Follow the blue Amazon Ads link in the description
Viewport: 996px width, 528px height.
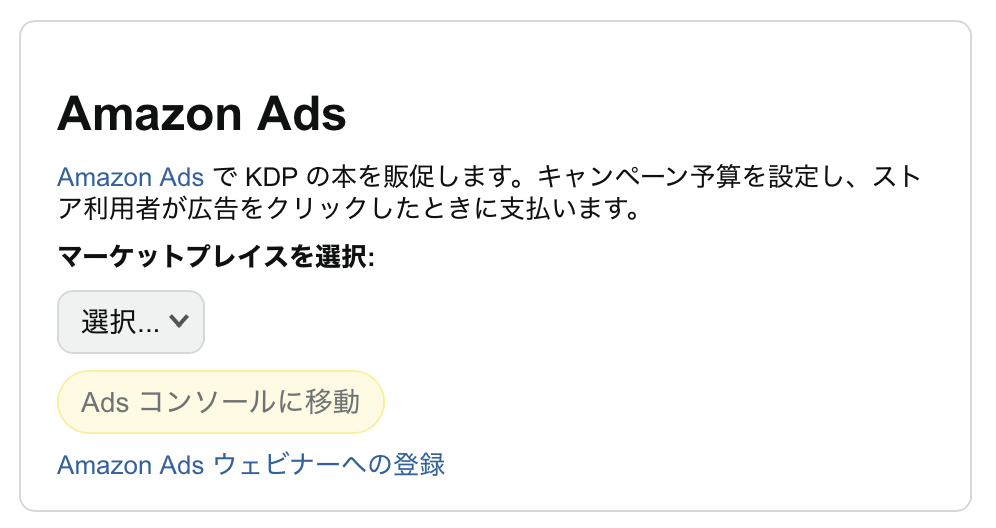coord(130,178)
